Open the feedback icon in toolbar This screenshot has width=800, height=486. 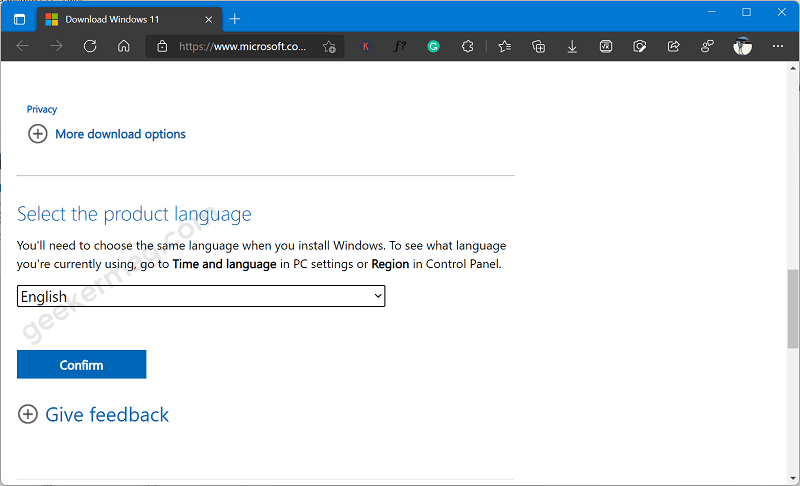coord(707,46)
